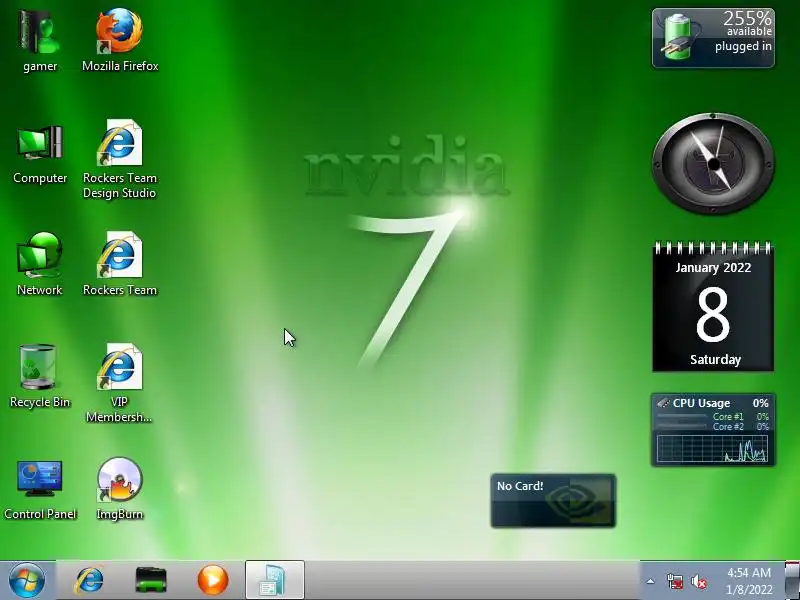Click the analog clock gadget
Screen dimensions: 800x600
[x=713, y=164]
